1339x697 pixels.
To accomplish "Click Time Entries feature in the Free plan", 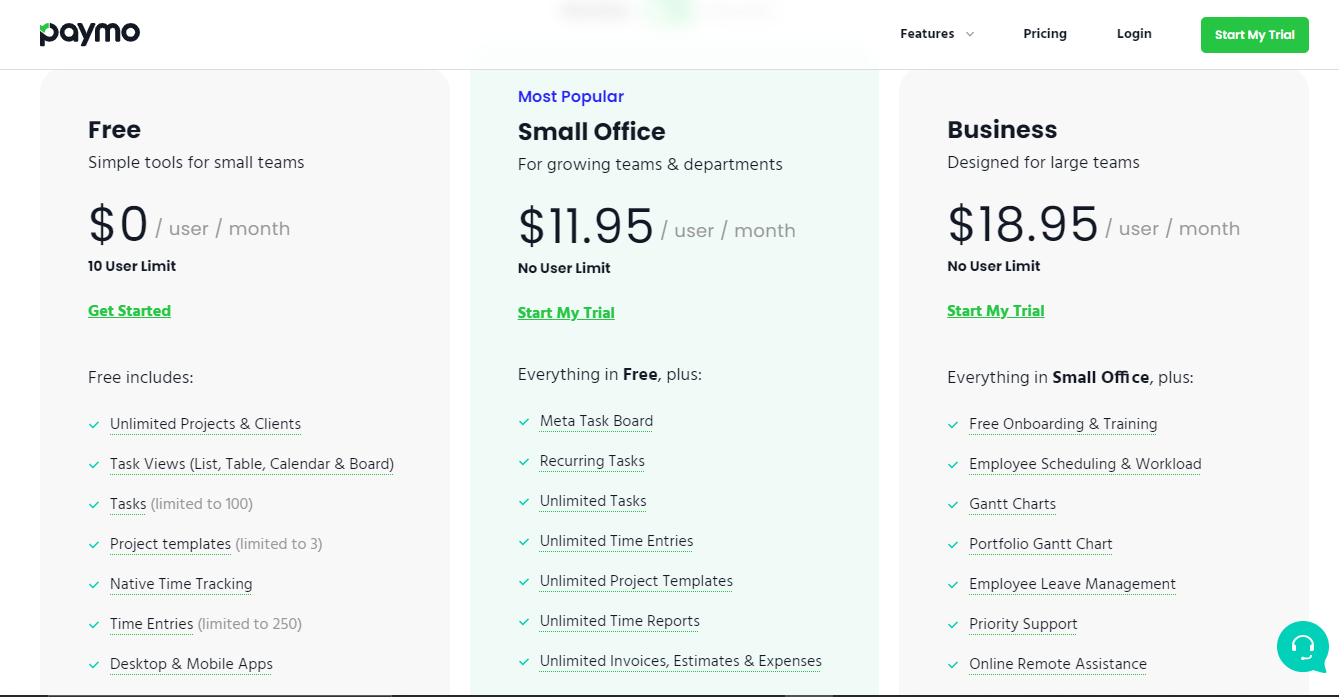I will (151, 624).
